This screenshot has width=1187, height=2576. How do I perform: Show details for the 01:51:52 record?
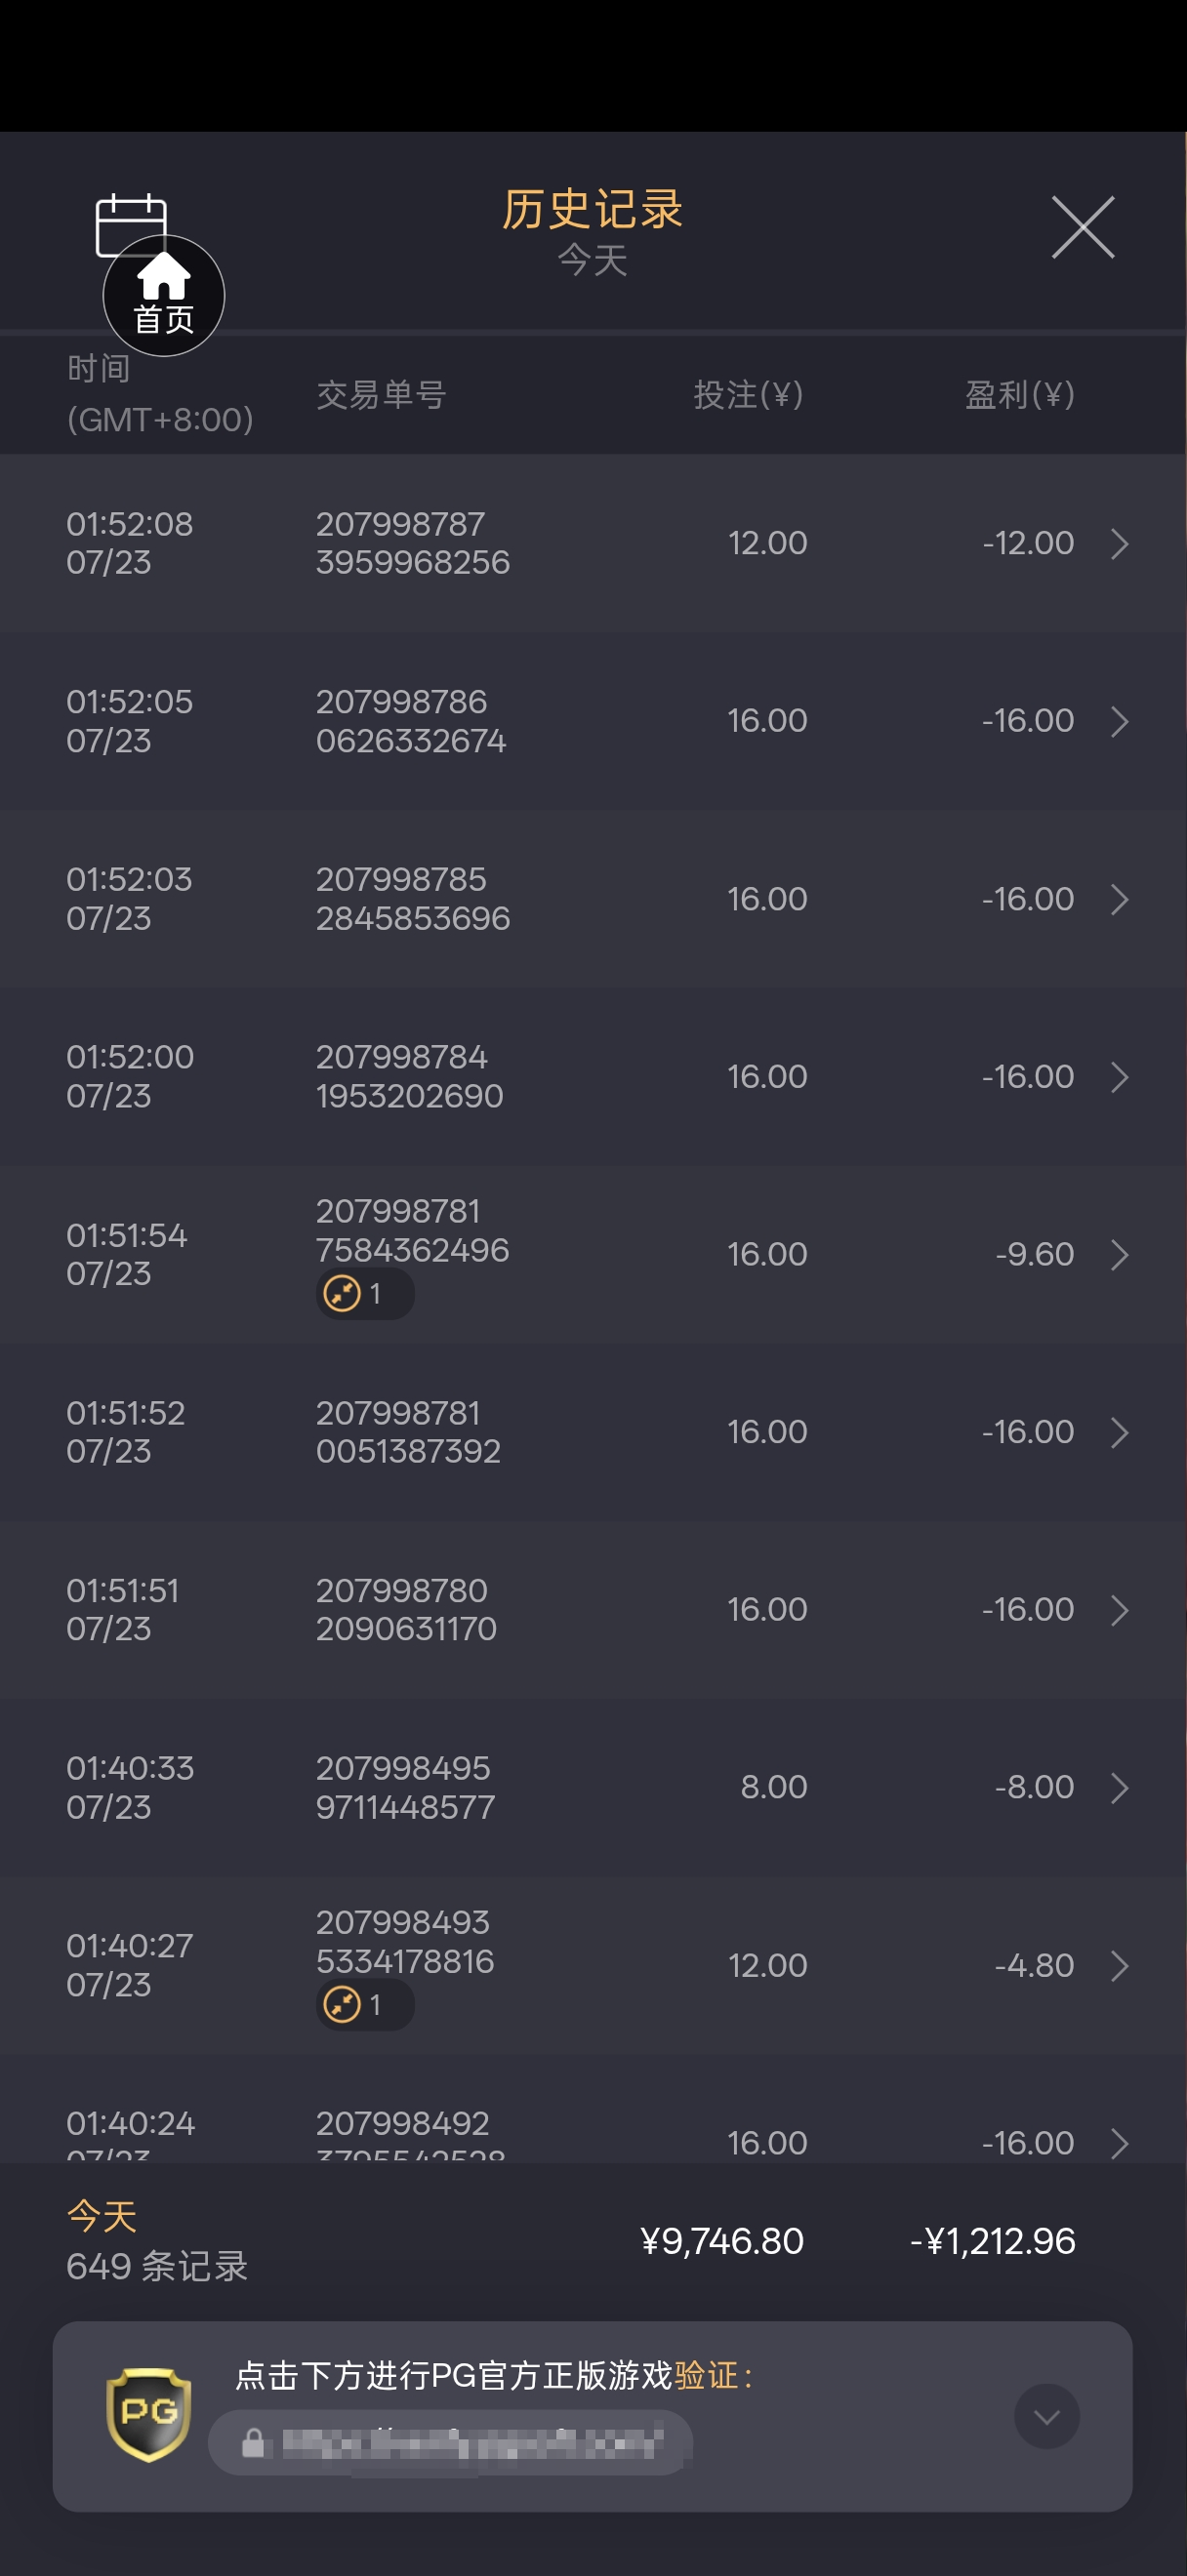pos(1120,1432)
